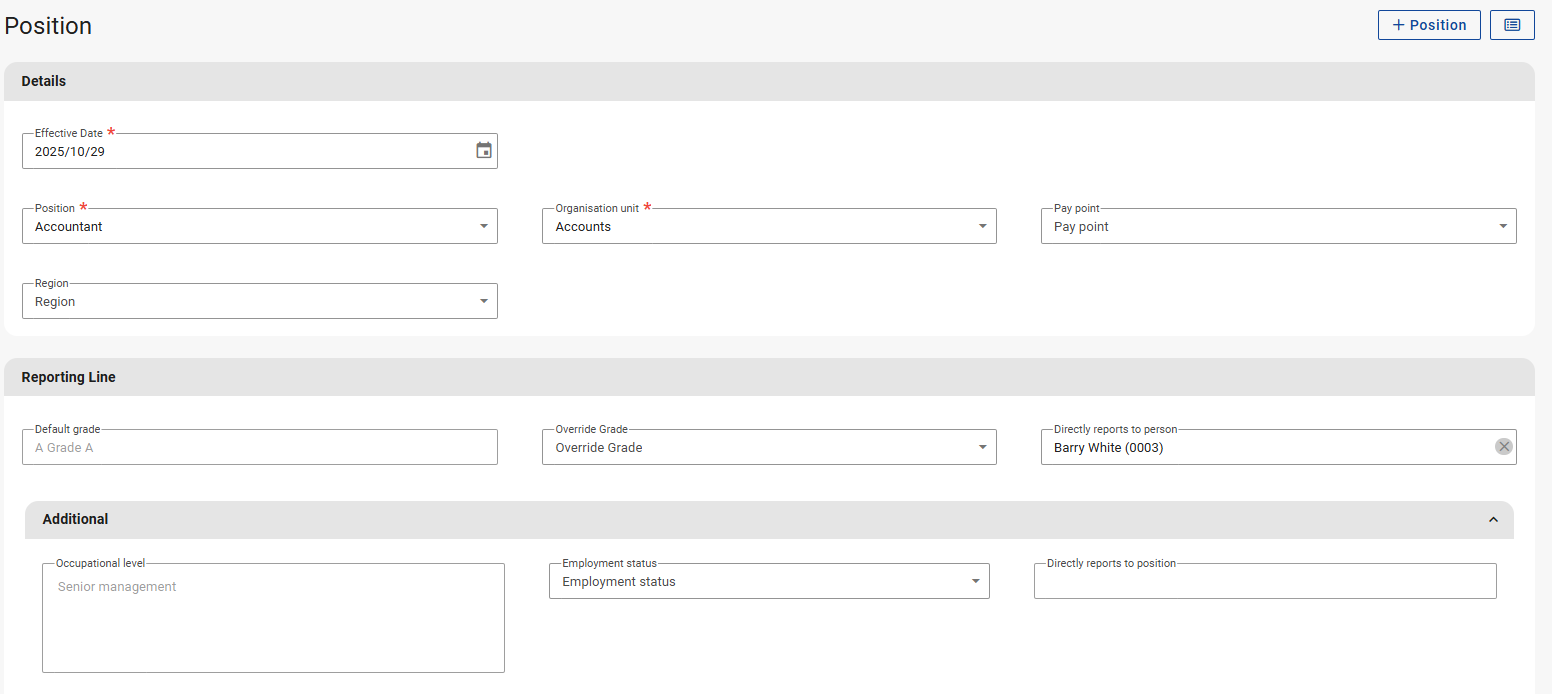Click the Additional panel header title
1552x694 pixels.
(x=76, y=519)
